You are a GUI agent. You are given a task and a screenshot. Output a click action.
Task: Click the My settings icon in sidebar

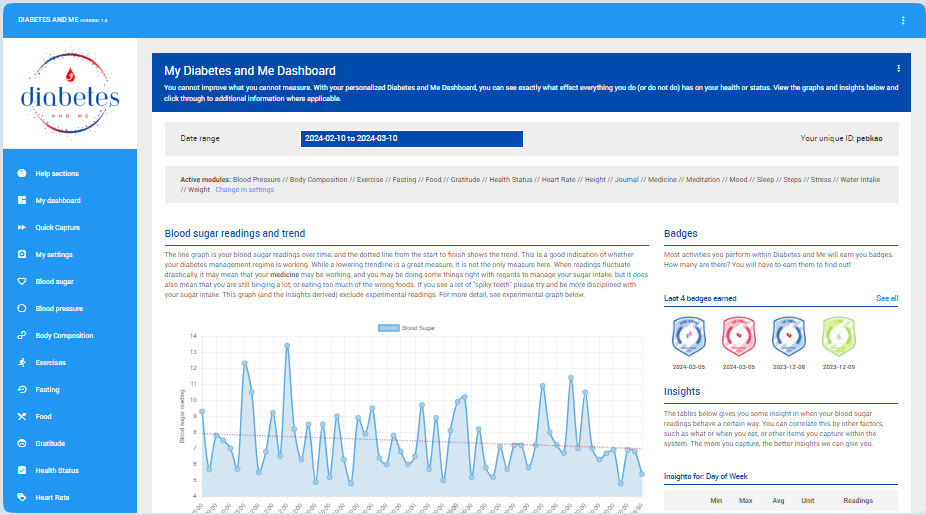point(22,254)
